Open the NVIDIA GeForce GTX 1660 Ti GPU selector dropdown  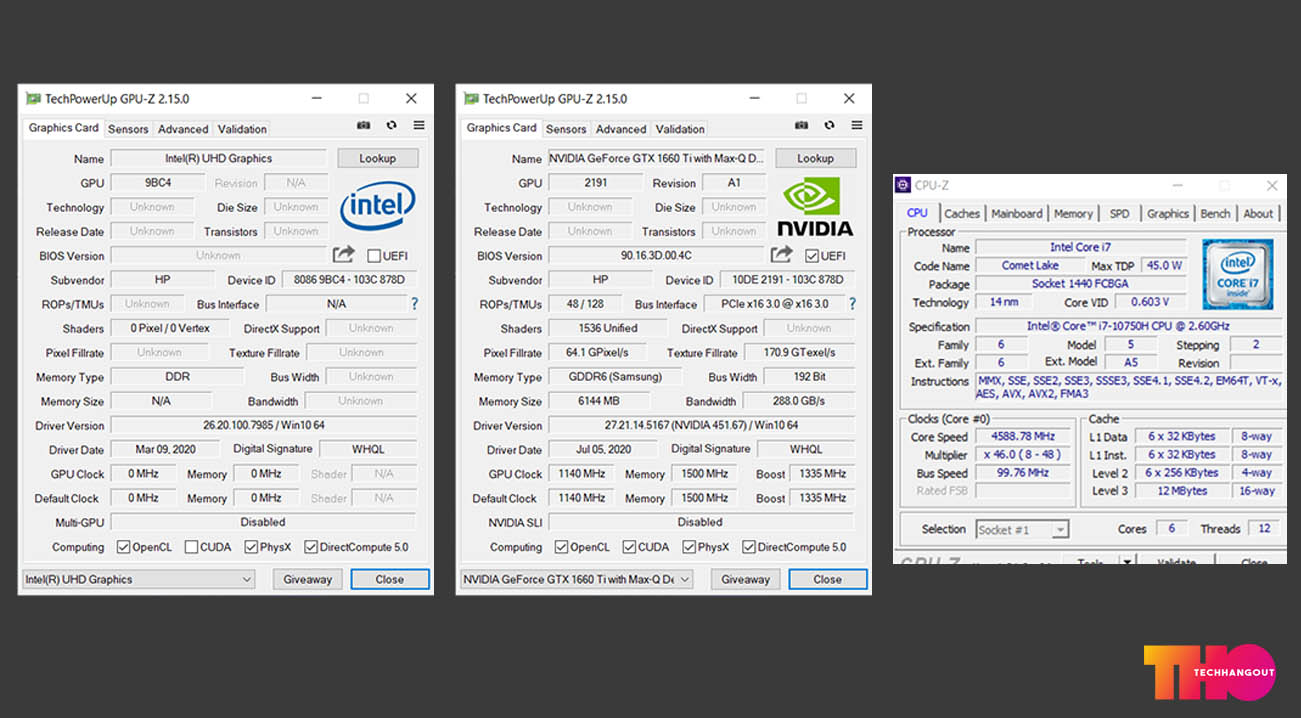pos(577,579)
